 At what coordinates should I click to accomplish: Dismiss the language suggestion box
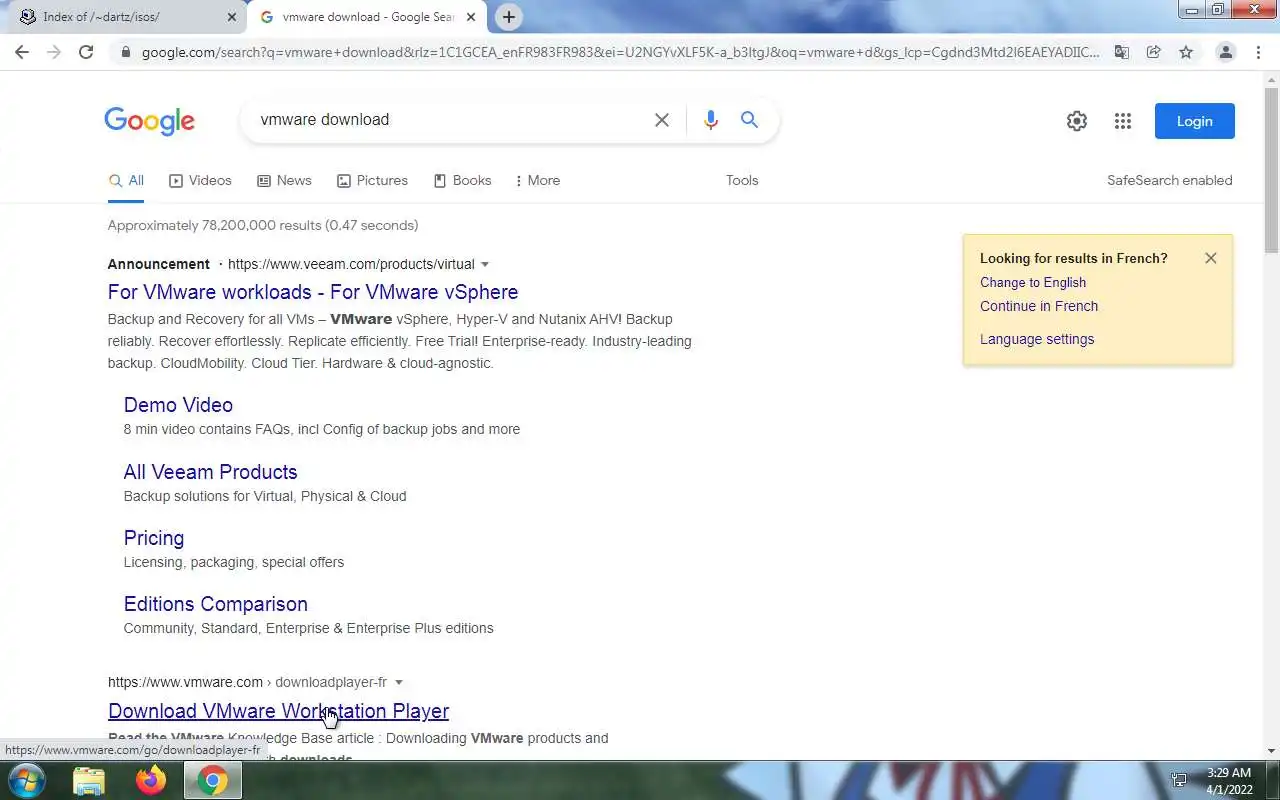click(x=1211, y=258)
